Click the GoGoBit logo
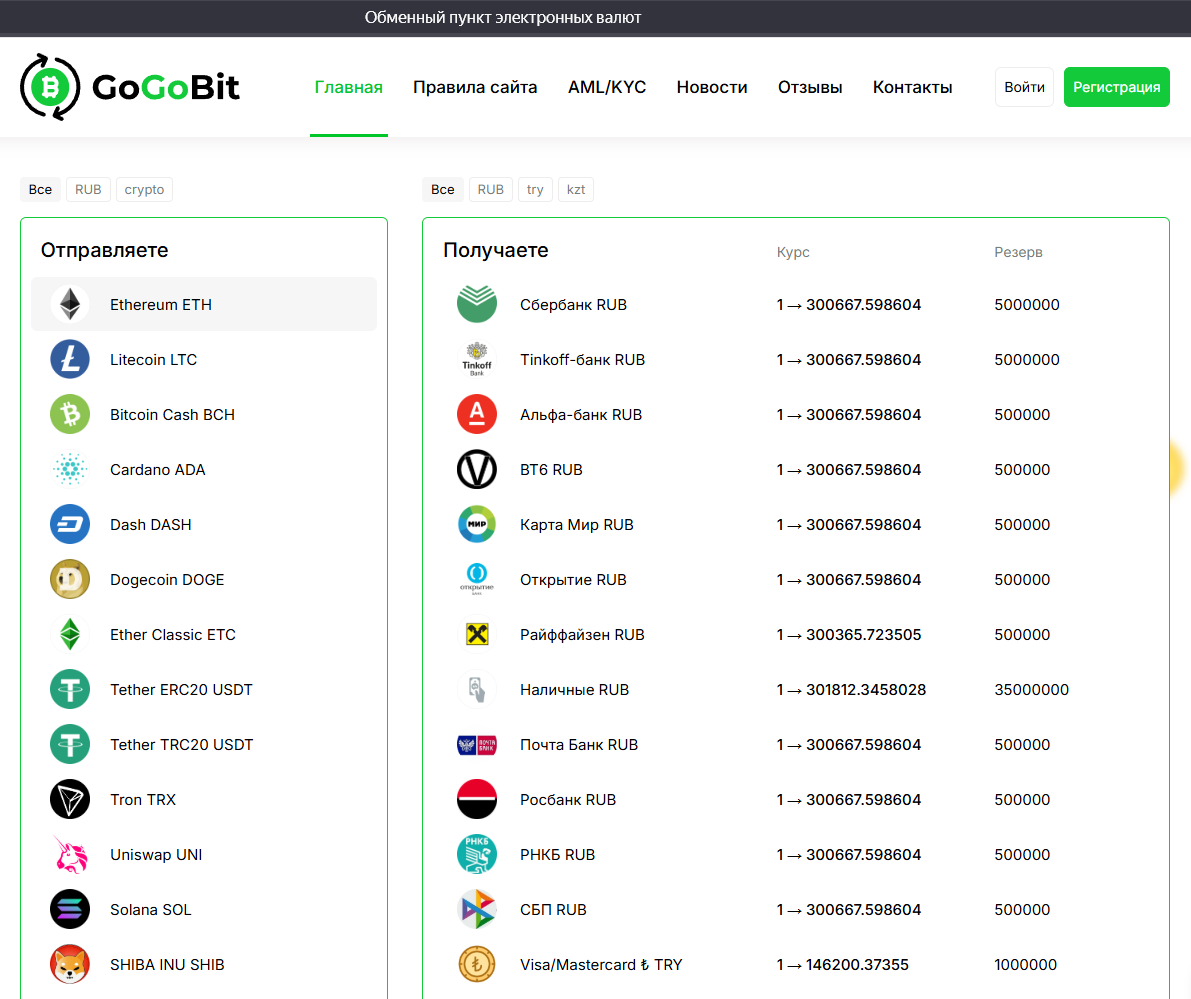The height and width of the screenshot is (999, 1191). click(129, 87)
